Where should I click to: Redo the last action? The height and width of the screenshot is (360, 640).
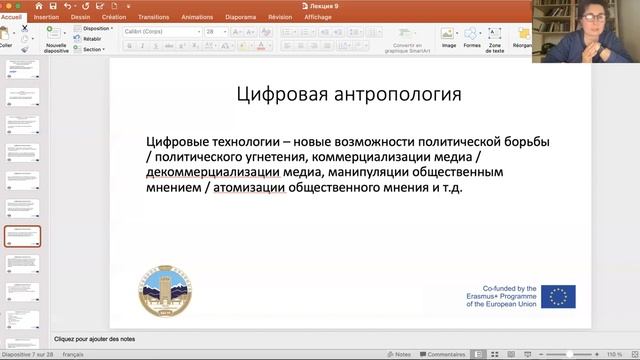pos(85,6)
